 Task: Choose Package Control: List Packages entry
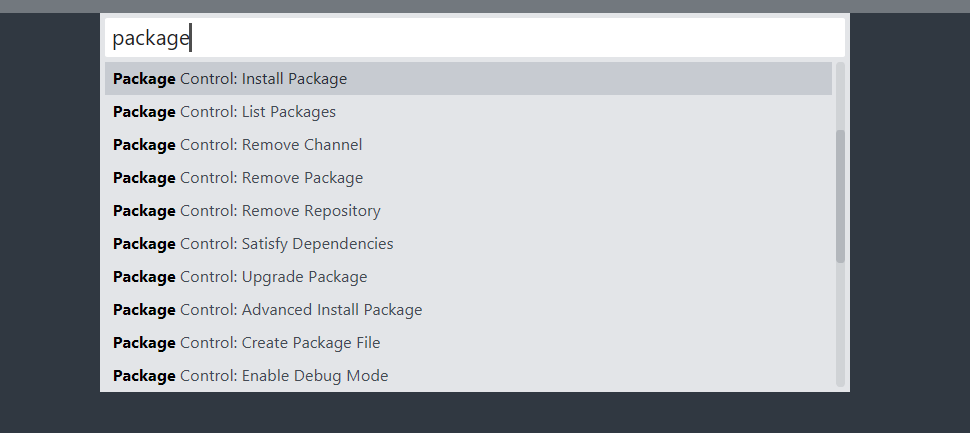pyautogui.click(x=224, y=112)
